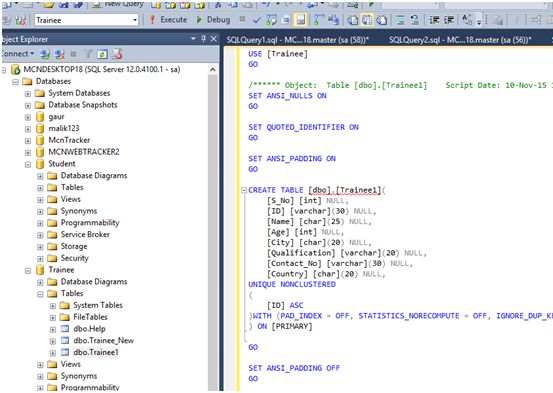This screenshot has width=553, height=393.
Task: Click the '[dbo].[Trainee1]' table name in CREATE TABLE
Action: click(345, 190)
